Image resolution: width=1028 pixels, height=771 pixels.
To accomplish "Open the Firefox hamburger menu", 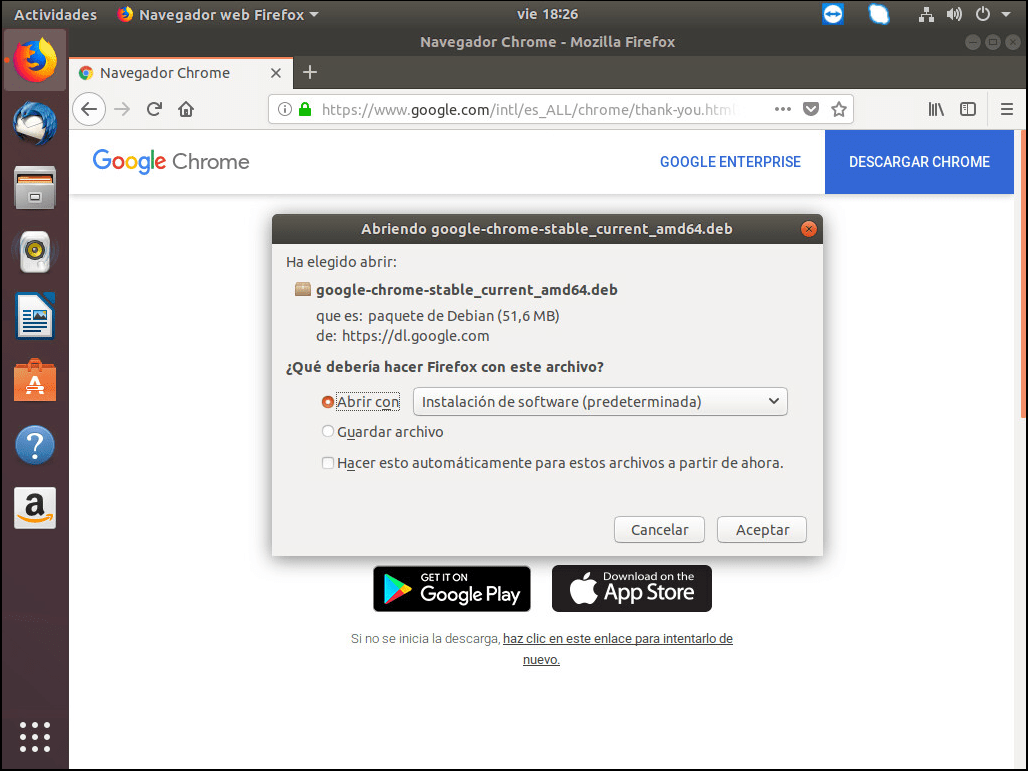I will pos(1006,110).
